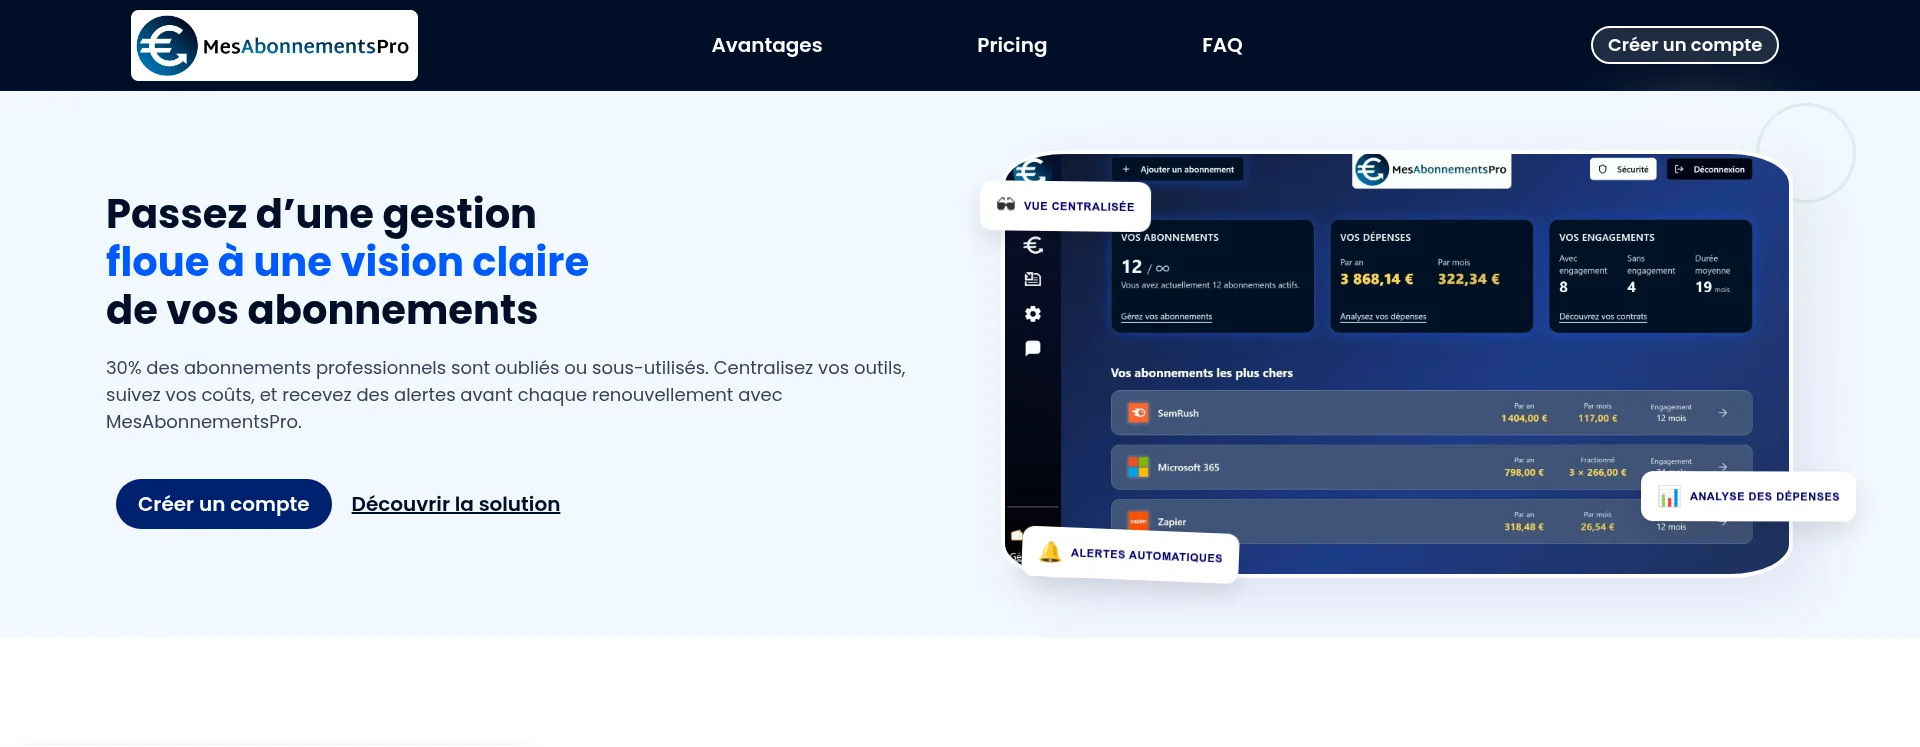1920x747 pixels.
Task: Click the bar chart icon in Analyse des Dépenses
Action: tap(1668, 497)
